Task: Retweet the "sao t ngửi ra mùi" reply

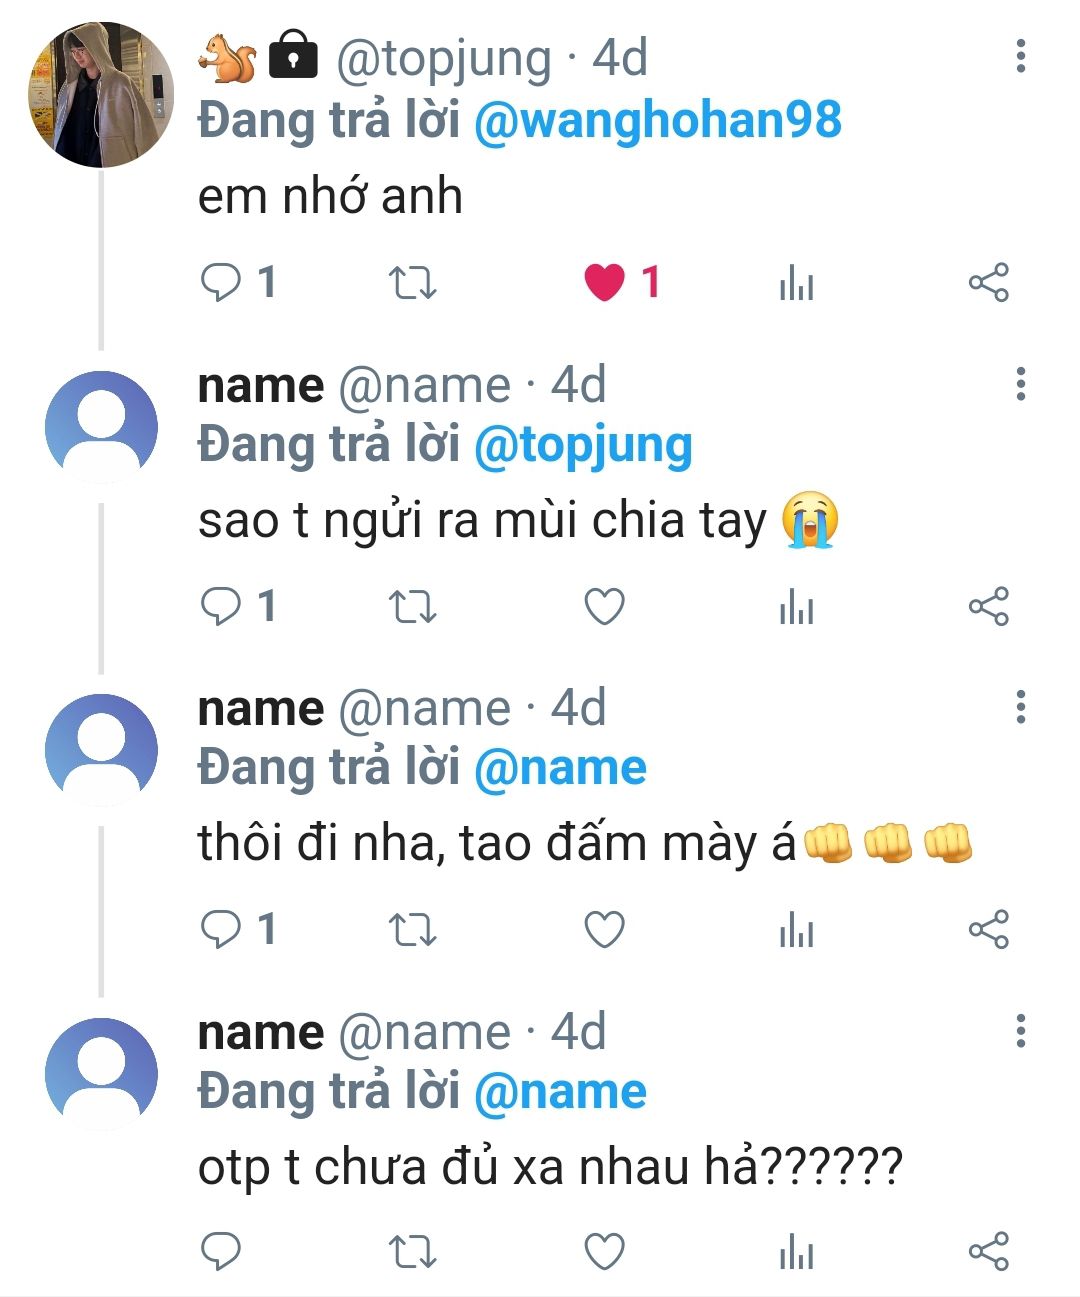Action: coord(412,607)
